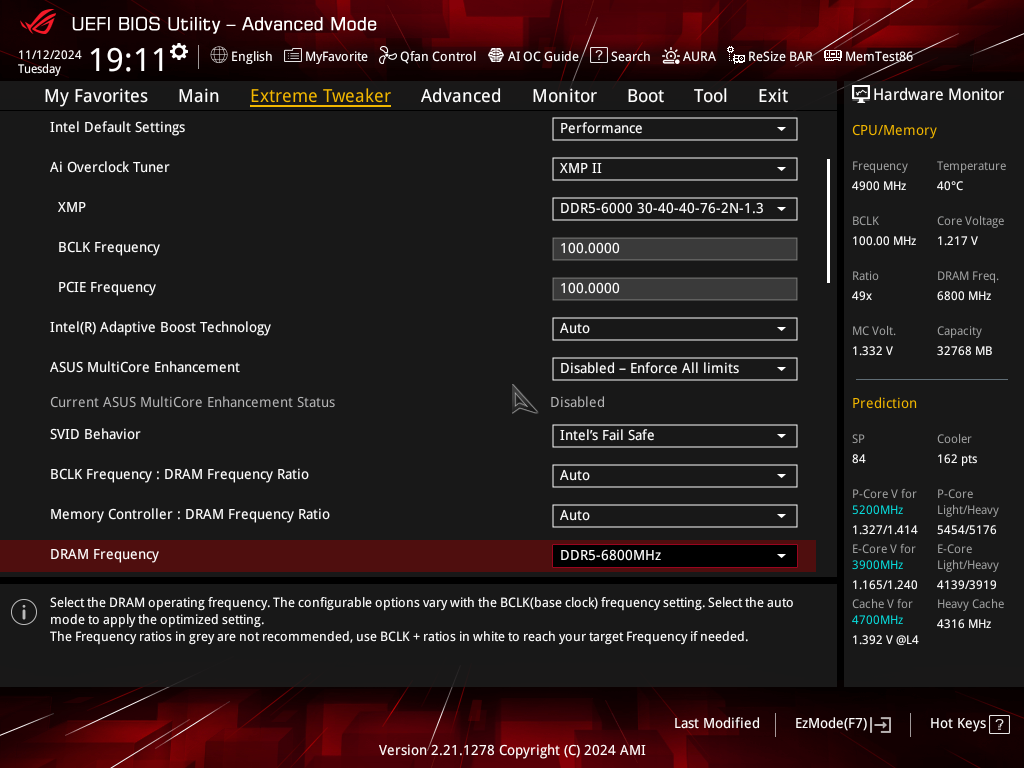Click BCLK Frequency input field
The image size is (1024, 768).
675,249
